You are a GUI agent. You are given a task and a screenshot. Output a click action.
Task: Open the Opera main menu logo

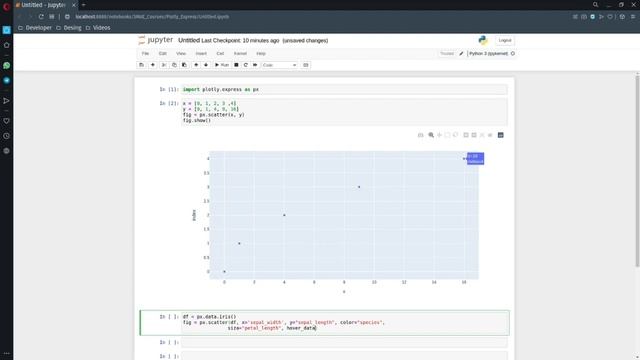point(6,6)
